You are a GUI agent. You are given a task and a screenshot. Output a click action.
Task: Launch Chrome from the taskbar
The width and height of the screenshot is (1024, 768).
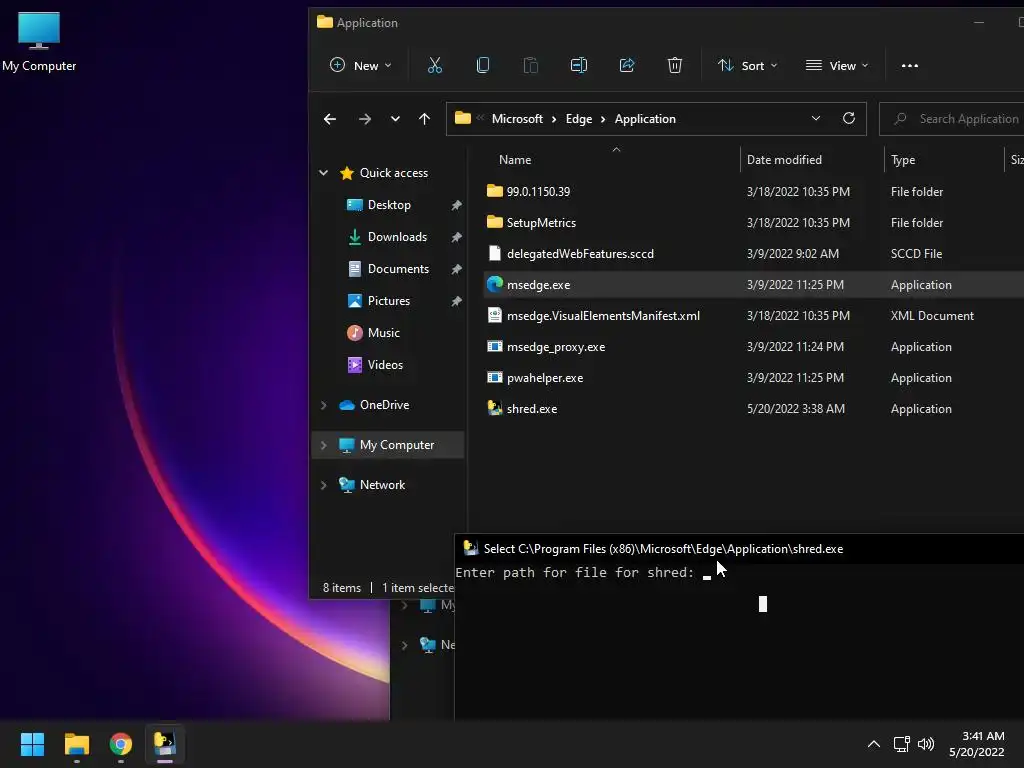click(120, 744)
